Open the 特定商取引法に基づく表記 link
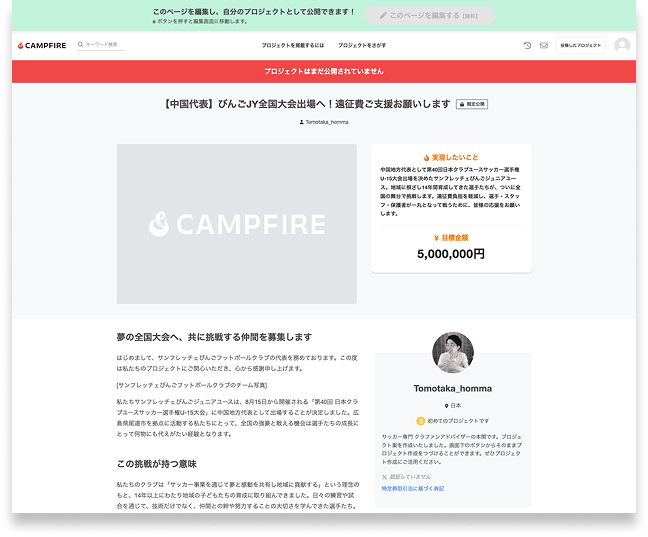This screenshot has height=537, width=648. [x=412, y=488]
